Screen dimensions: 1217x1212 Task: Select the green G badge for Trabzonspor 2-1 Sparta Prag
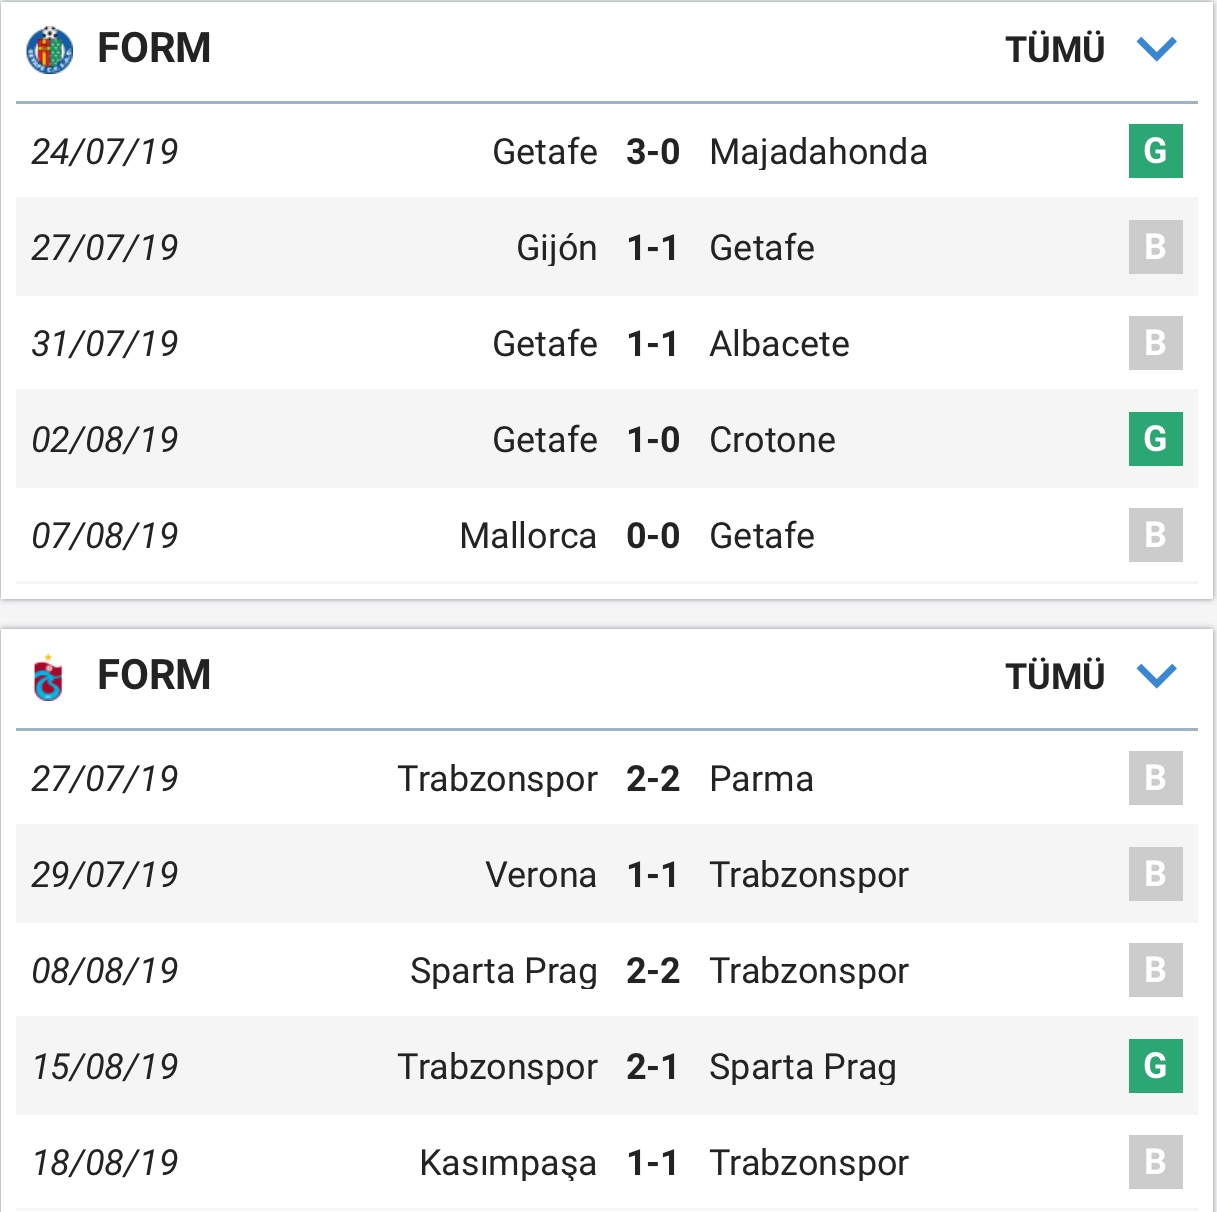(x=1156, y=1066)
